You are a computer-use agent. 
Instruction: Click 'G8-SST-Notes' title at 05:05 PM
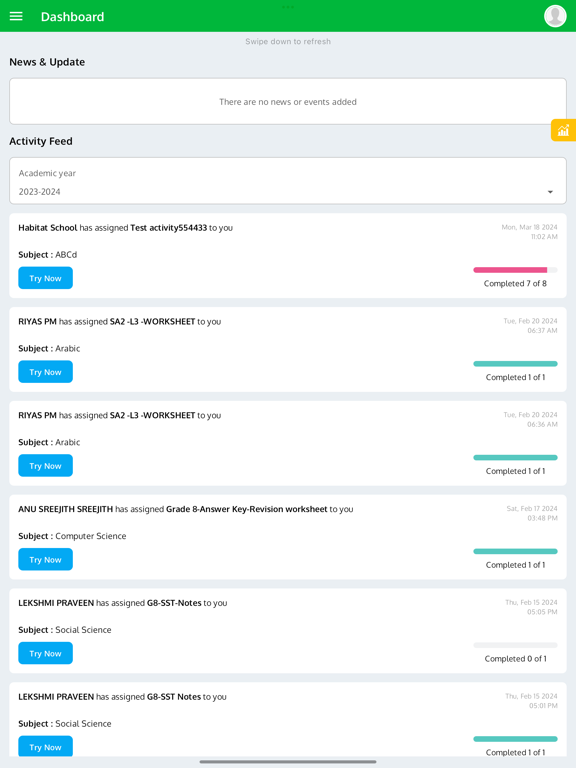174,603
